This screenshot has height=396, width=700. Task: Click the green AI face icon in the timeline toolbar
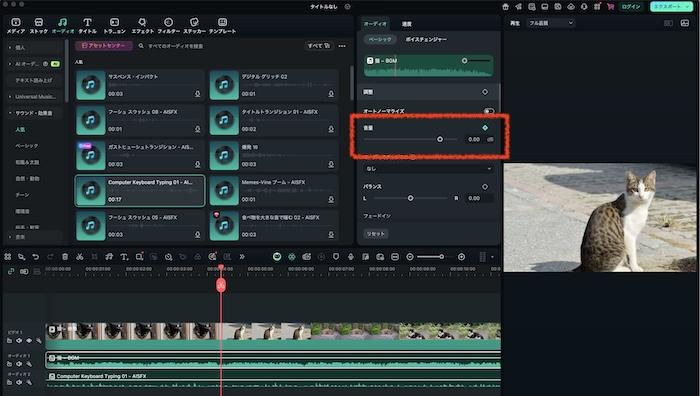(277, 257)
